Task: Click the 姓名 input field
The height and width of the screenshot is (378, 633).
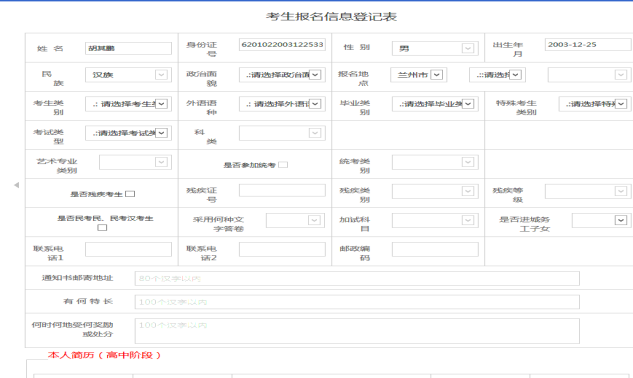Action: (x=128, y=48)
